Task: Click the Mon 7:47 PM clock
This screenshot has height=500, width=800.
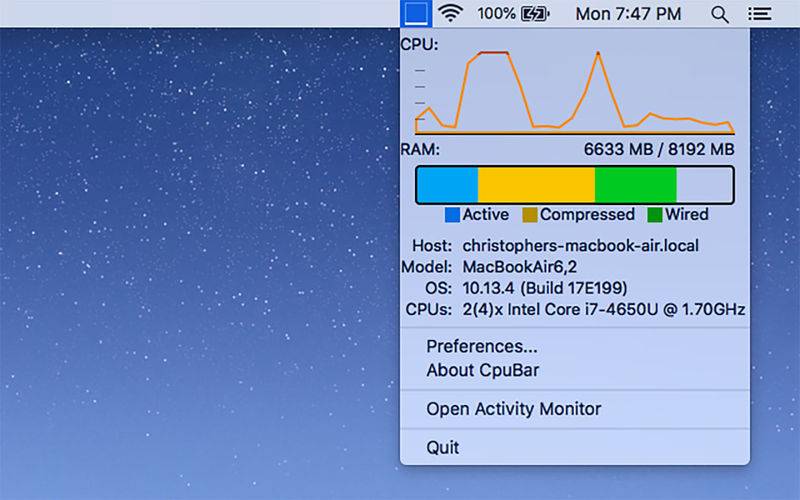Action: (628, 14)
